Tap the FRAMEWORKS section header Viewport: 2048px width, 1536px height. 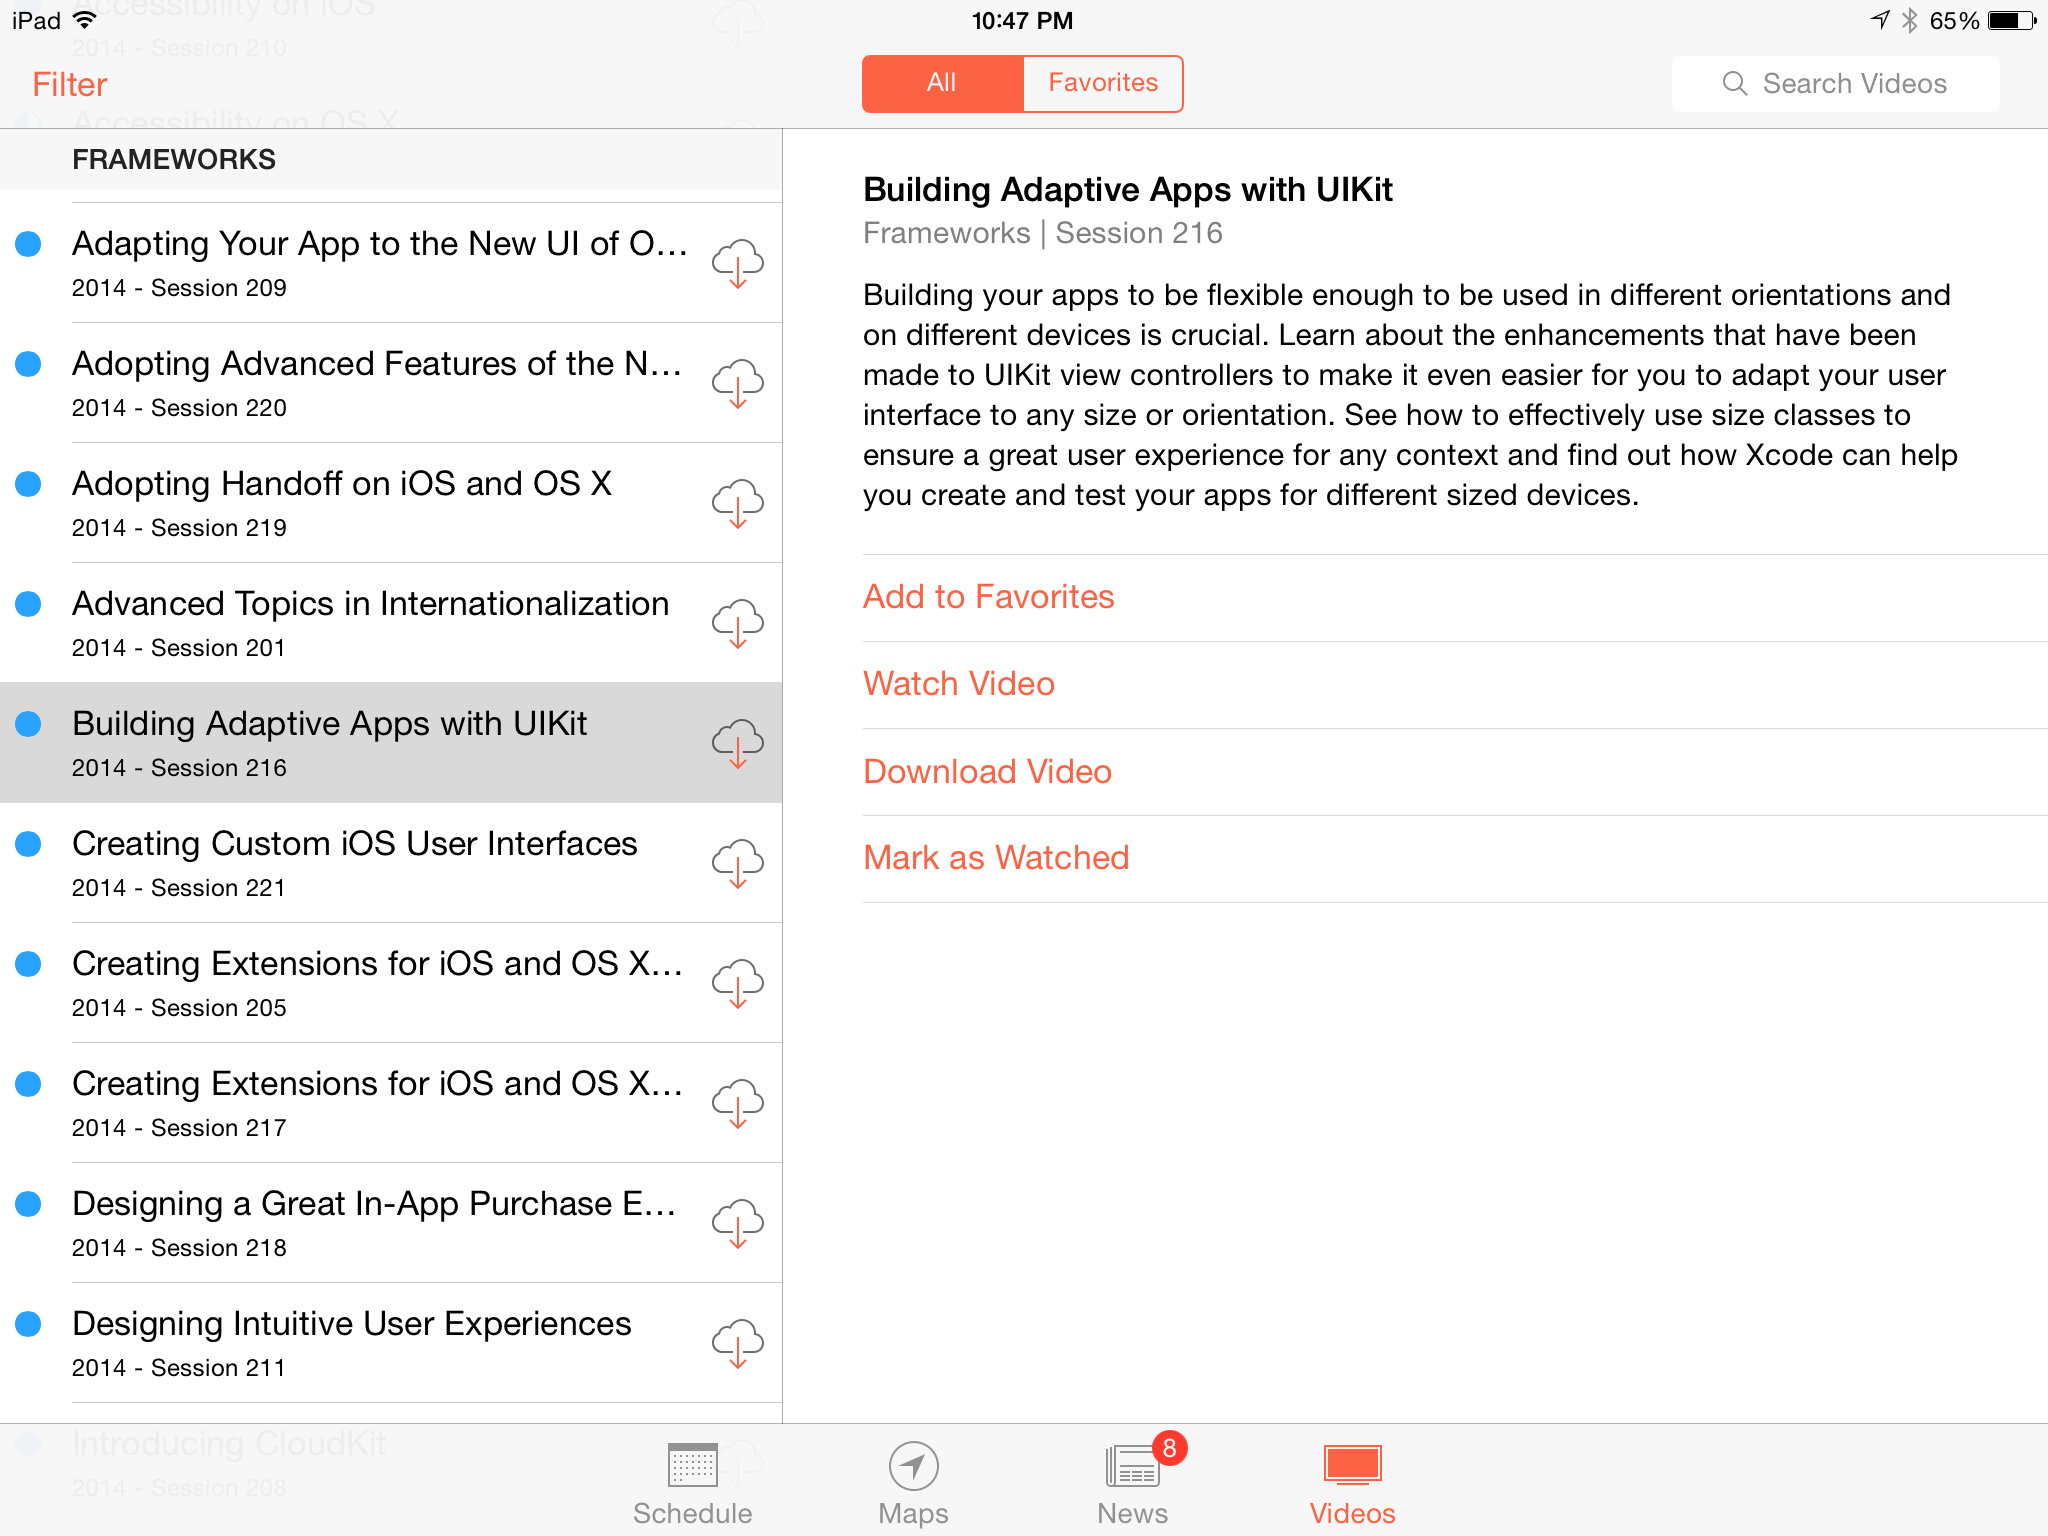tap(391, 160)
